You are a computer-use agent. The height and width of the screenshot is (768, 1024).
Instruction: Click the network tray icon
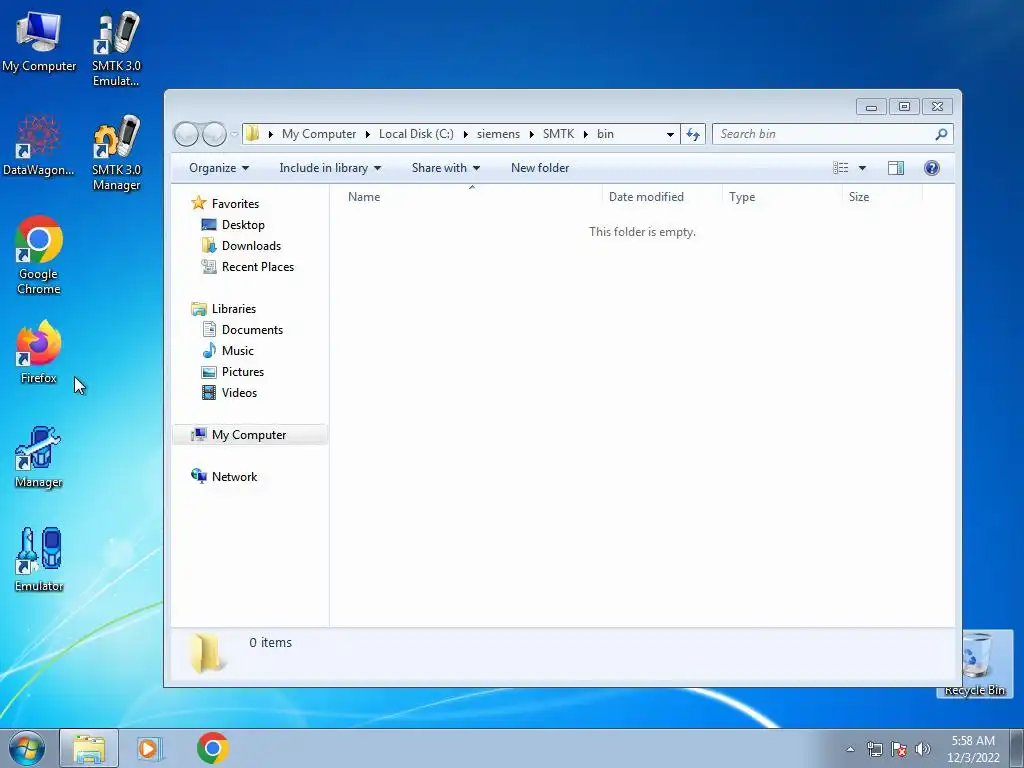pyautogui.click(x=874, y=749)
